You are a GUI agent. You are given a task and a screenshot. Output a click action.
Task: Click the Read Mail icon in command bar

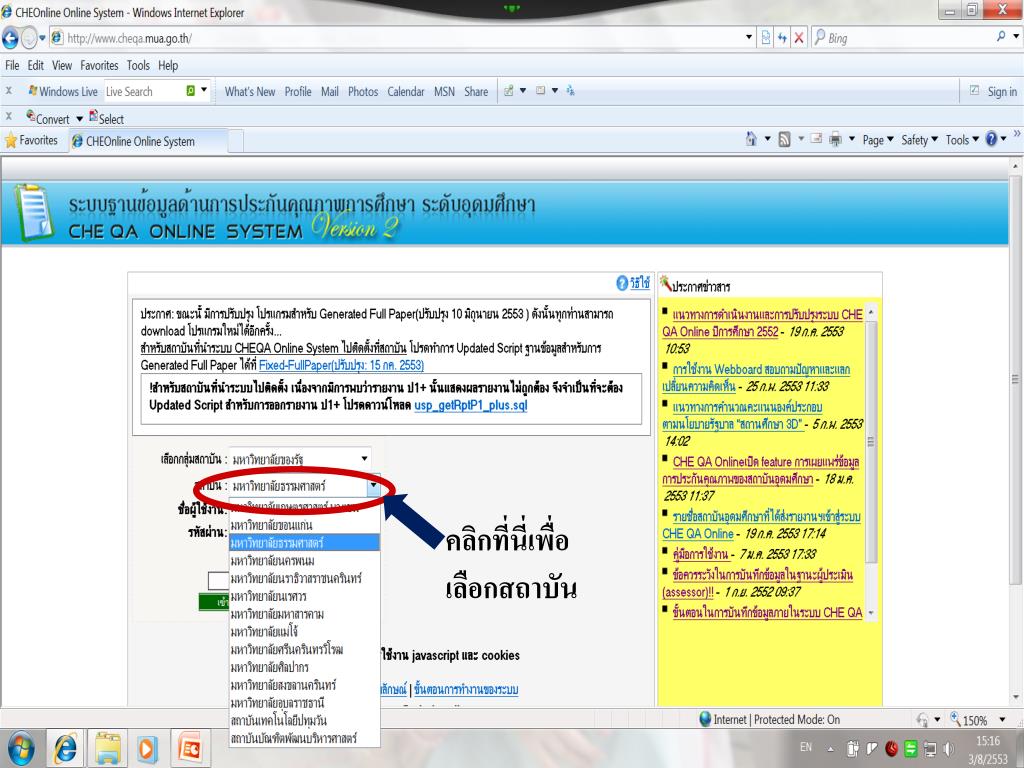[x=816, y=139]
